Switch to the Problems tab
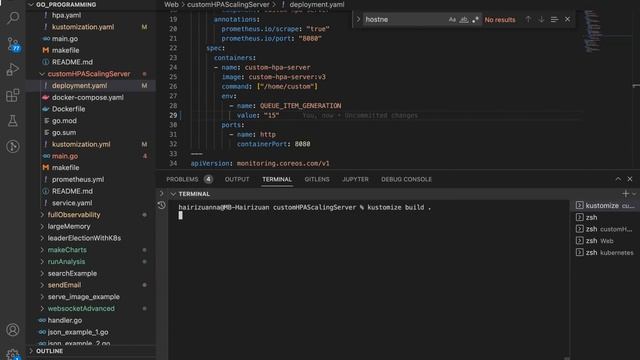Screen dimensions: 640x360 point(189,179)
